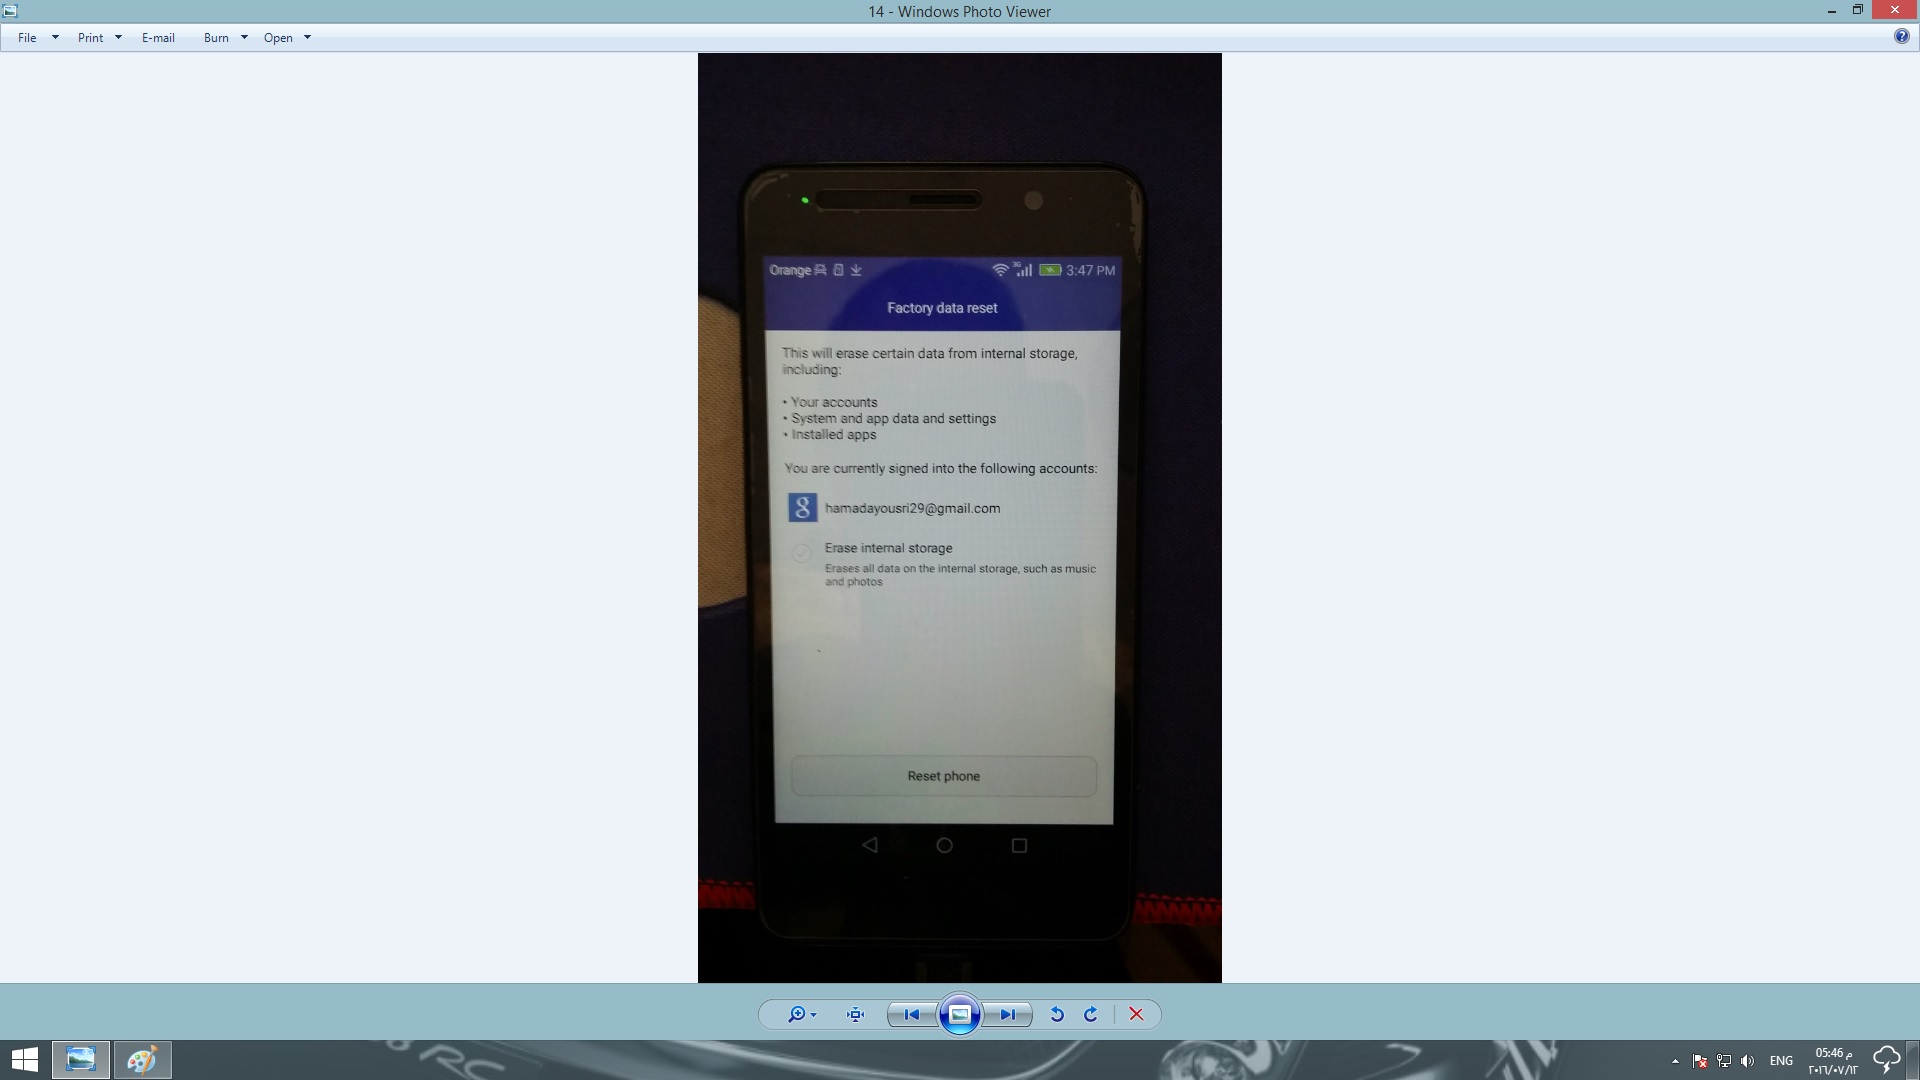Click the Windows Start button
This screenshot has height=1080, width=1920.
(x=24, y=1060)
